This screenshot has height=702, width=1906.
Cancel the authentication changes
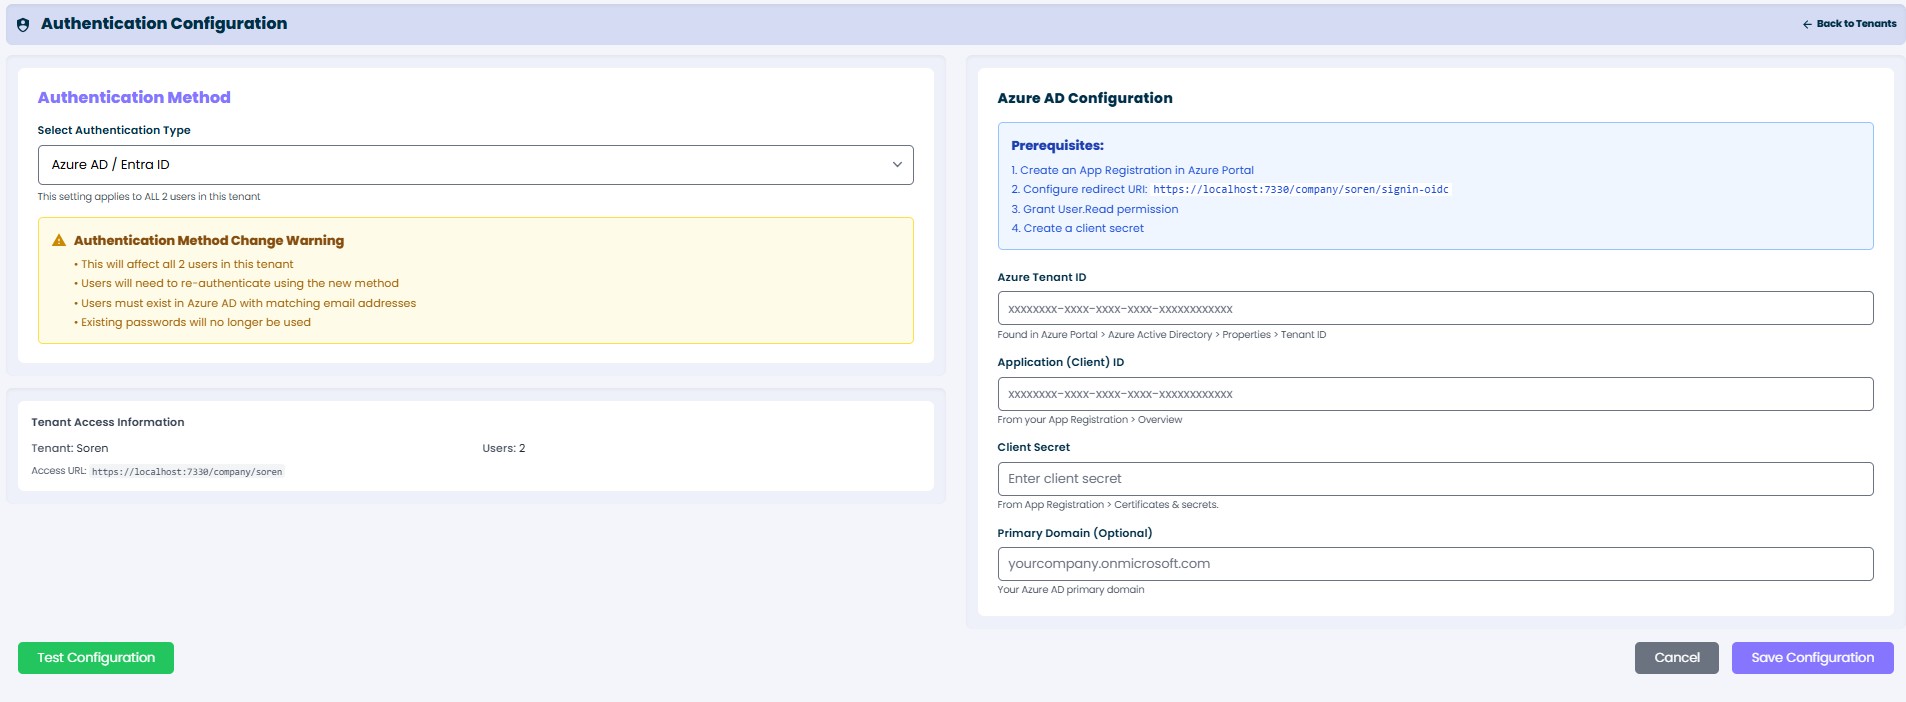(1676, 658)
